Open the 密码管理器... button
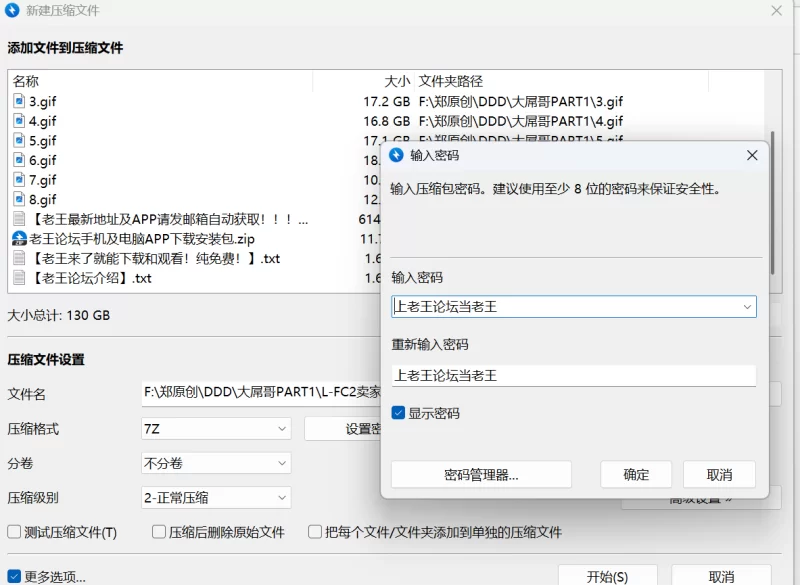Image resolution: width=800 pixels, height=585 pixels. 481,474
